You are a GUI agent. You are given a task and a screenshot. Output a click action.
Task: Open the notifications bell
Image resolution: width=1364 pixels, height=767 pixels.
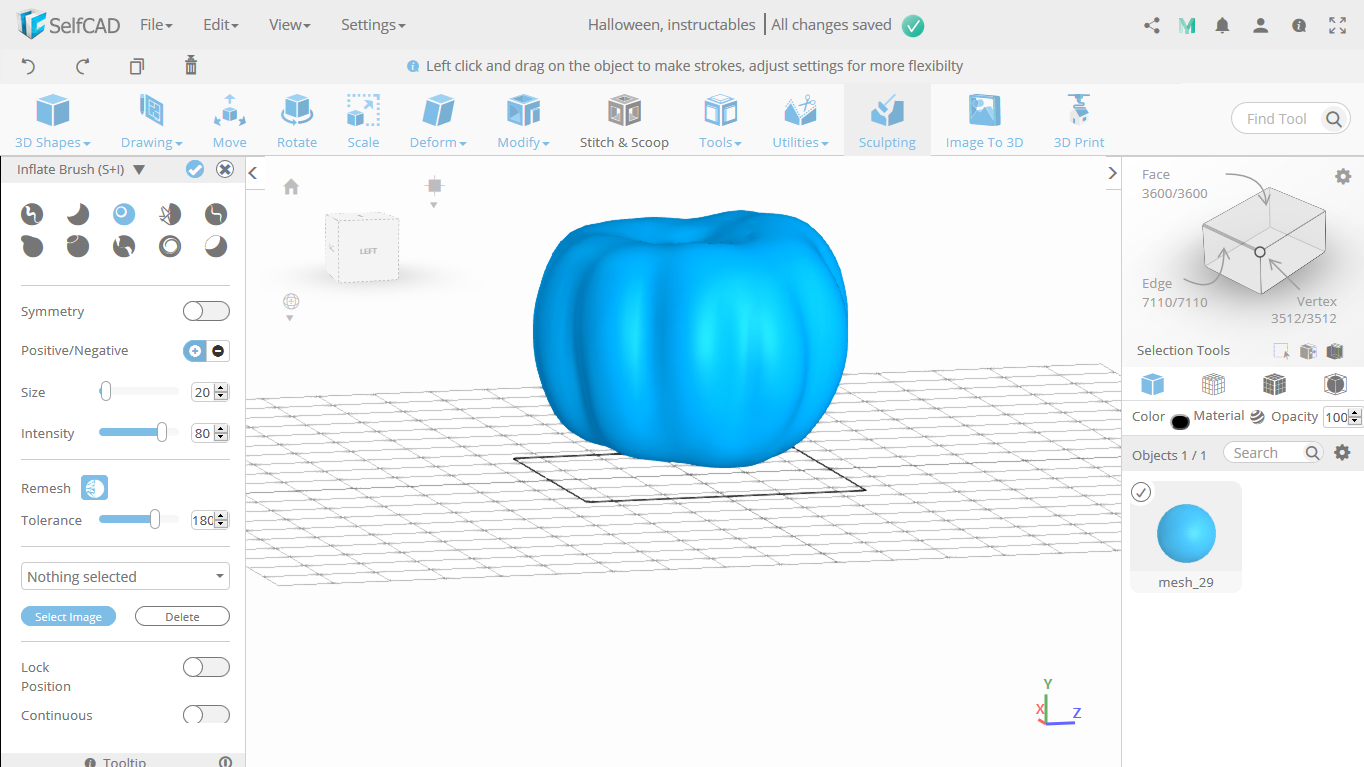[1222, 26]
